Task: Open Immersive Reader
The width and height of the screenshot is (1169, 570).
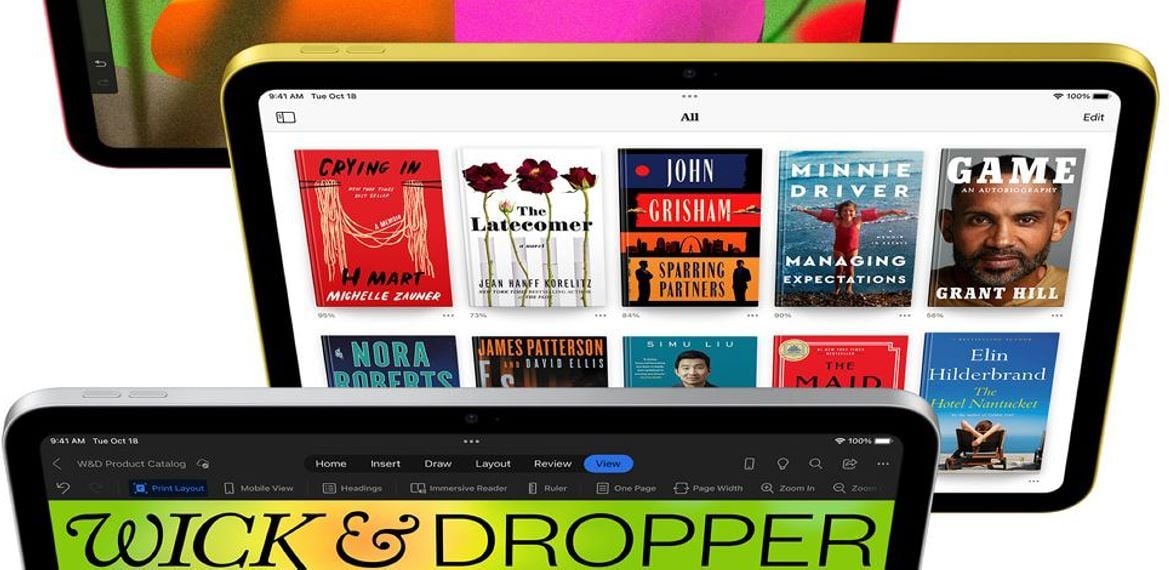Action: [x=459, y=488]
